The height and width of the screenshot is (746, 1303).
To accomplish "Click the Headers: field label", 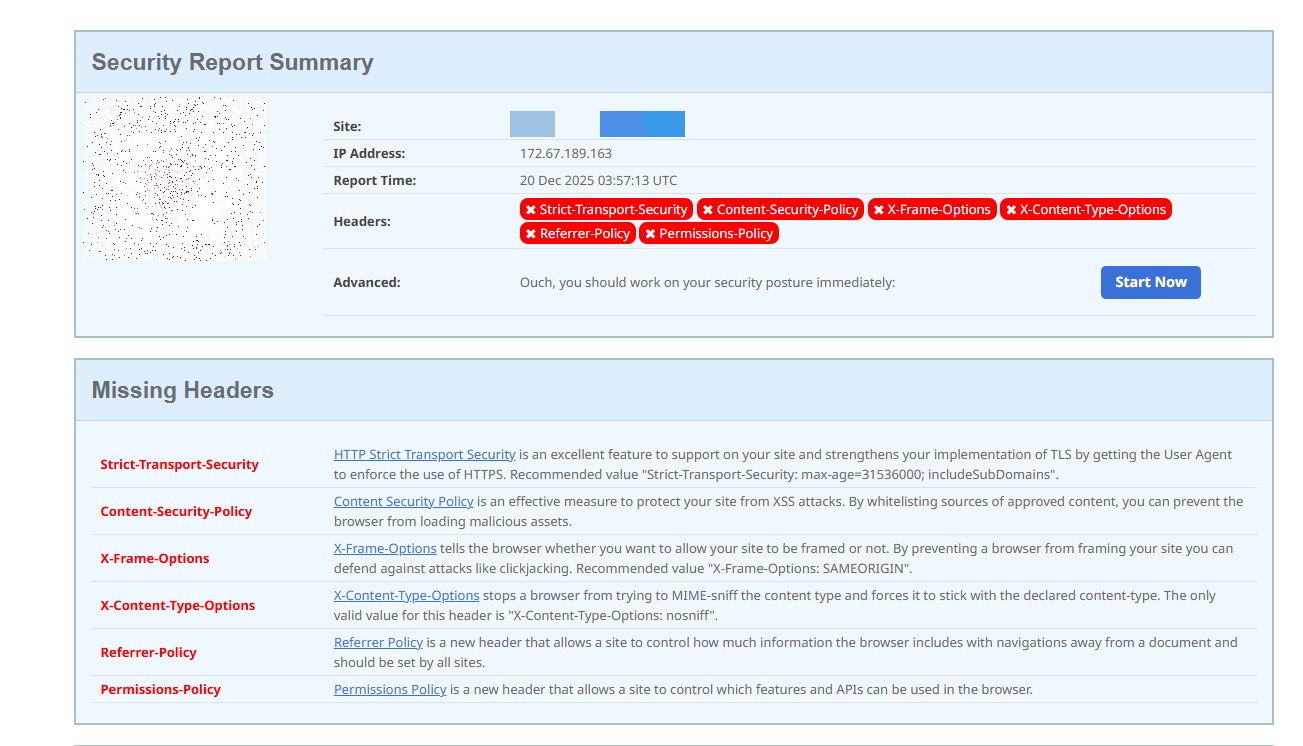I will point(362,221).
